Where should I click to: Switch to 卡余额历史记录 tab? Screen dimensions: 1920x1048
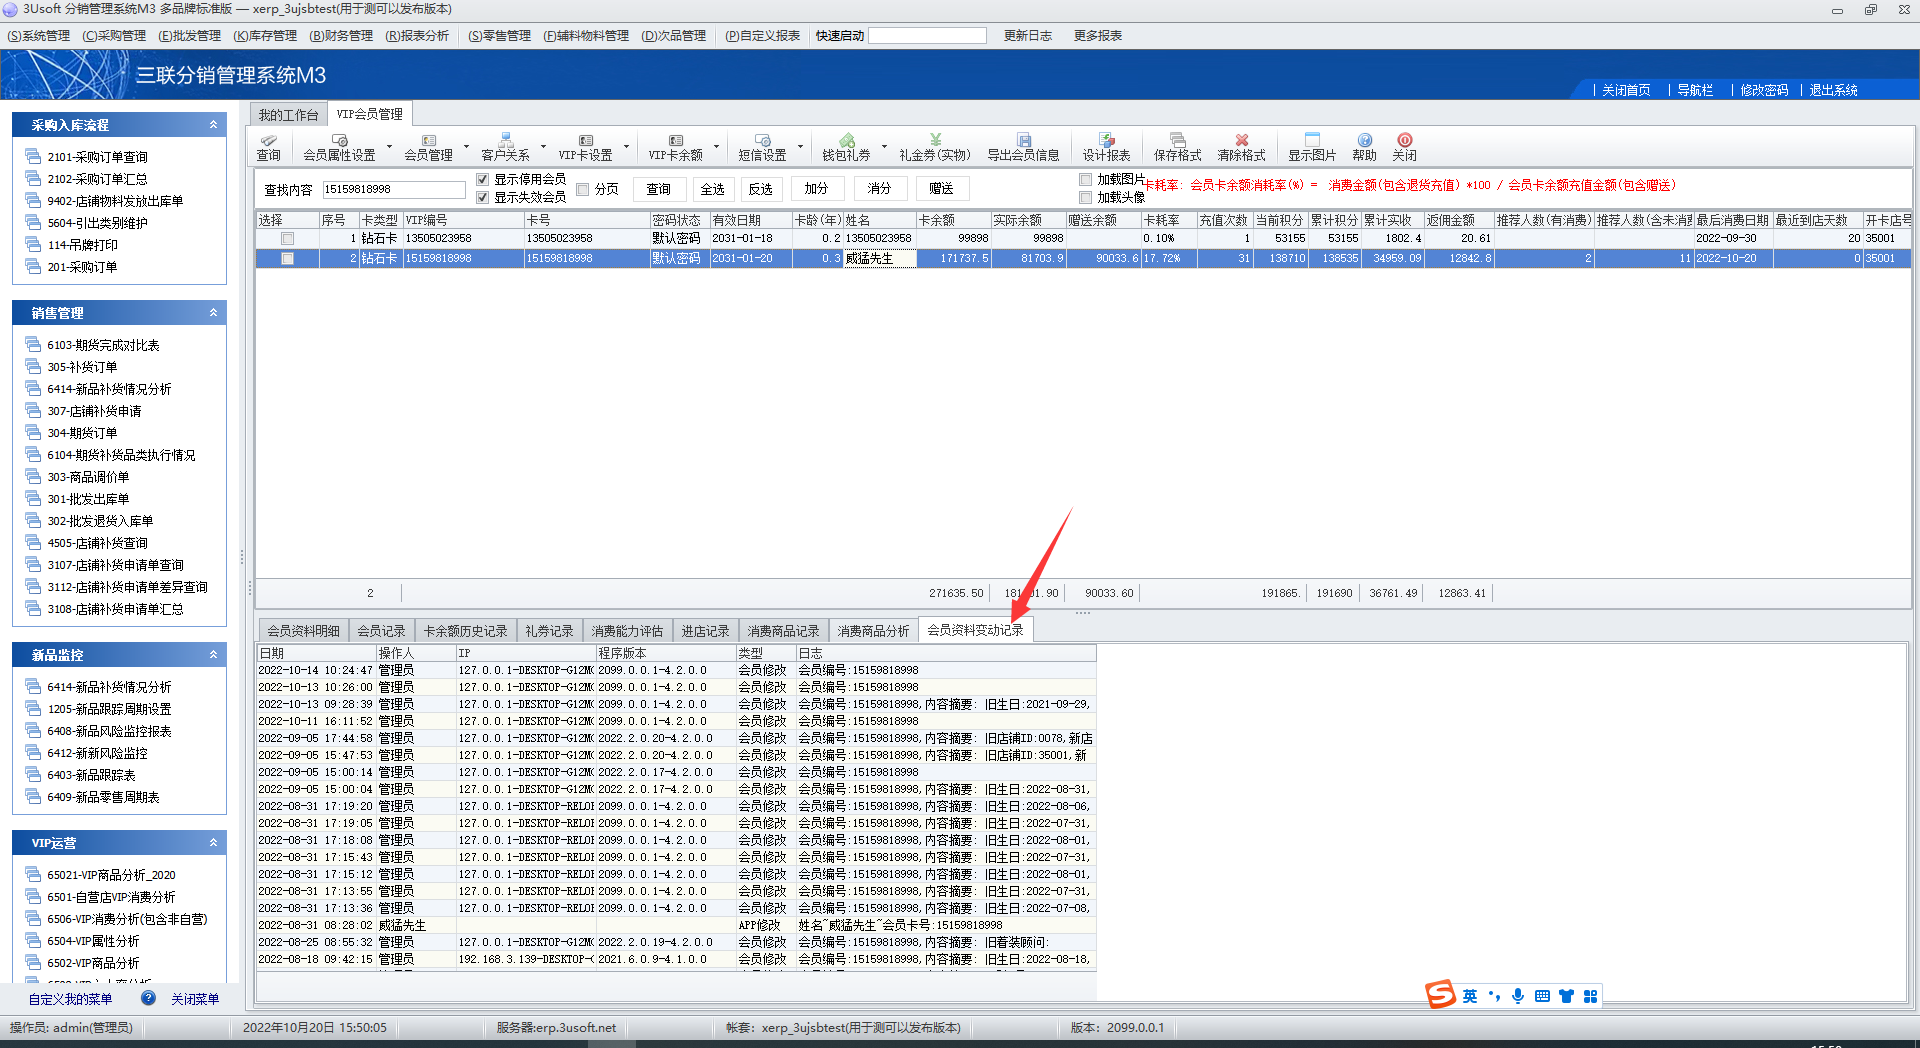pos(465,631)
